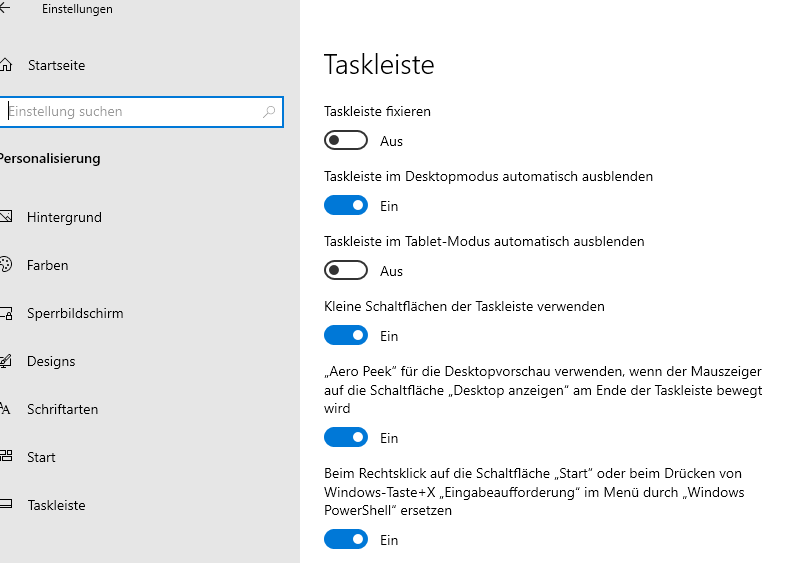This screenshot has height=563, width=811.
Task: Go to the Farben section
Action: click(47, 265)
